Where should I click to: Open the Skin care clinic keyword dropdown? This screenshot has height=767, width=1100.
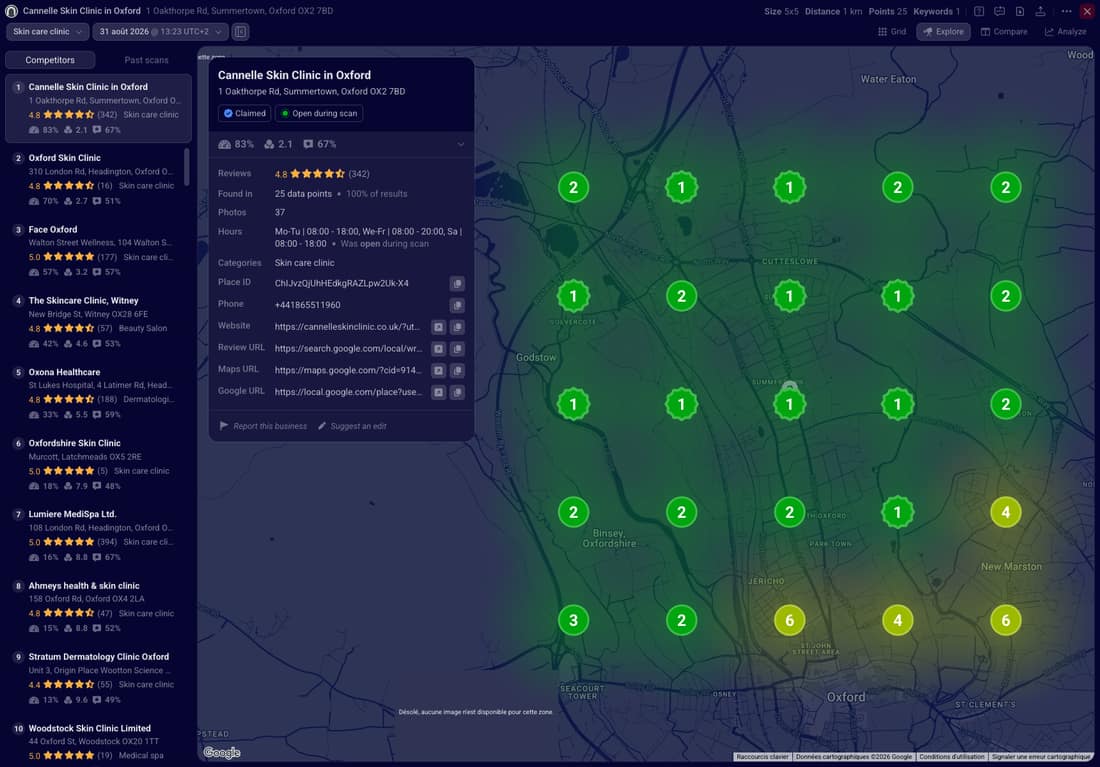48,32
